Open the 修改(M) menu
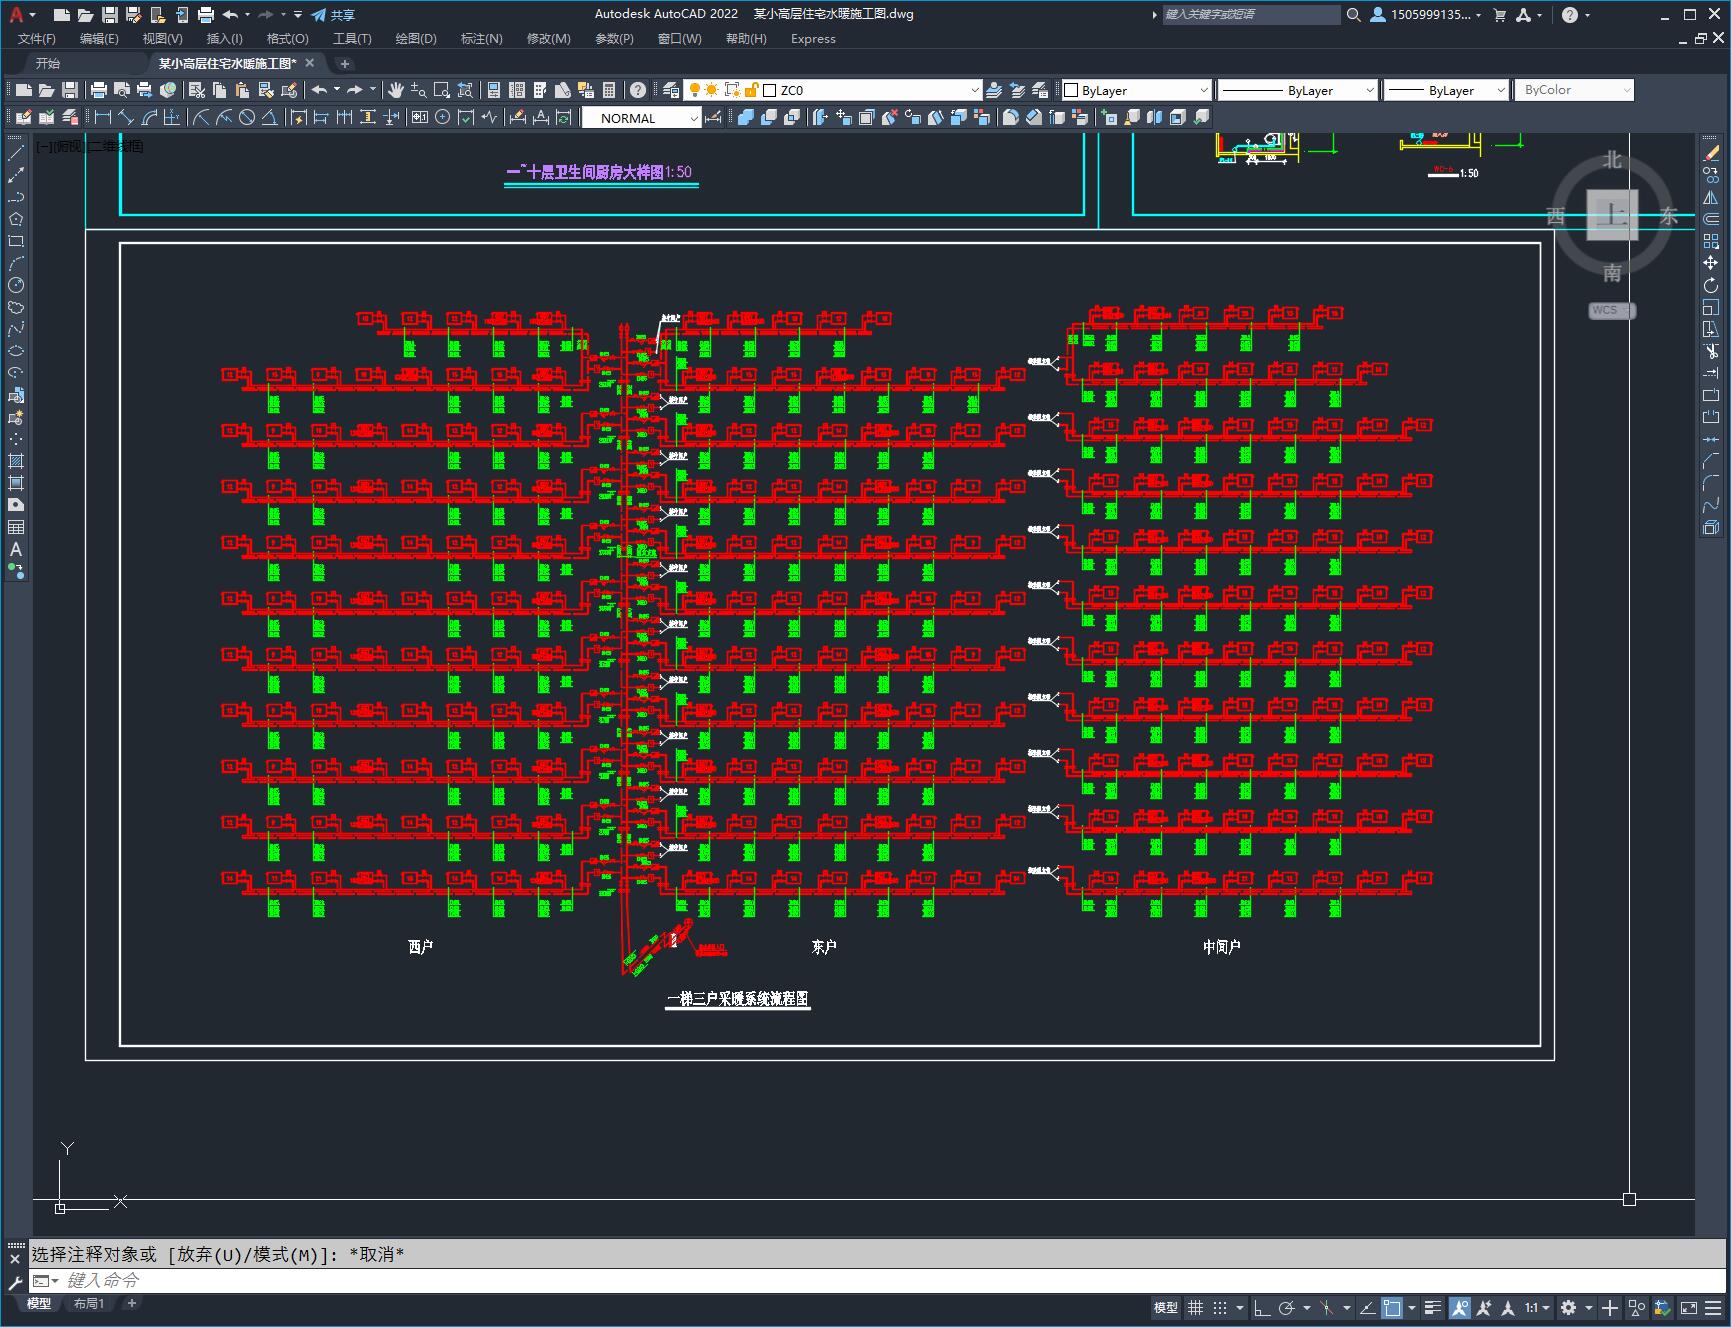This screenshot has width=1731, height=1327. 548,39
